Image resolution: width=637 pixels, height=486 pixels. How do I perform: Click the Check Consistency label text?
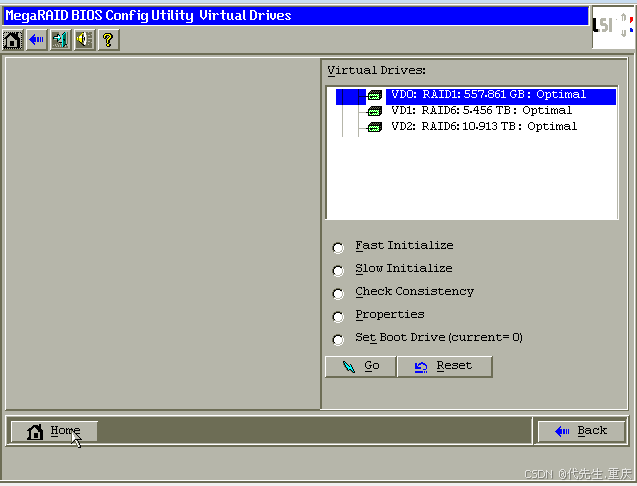pos(415,291)
